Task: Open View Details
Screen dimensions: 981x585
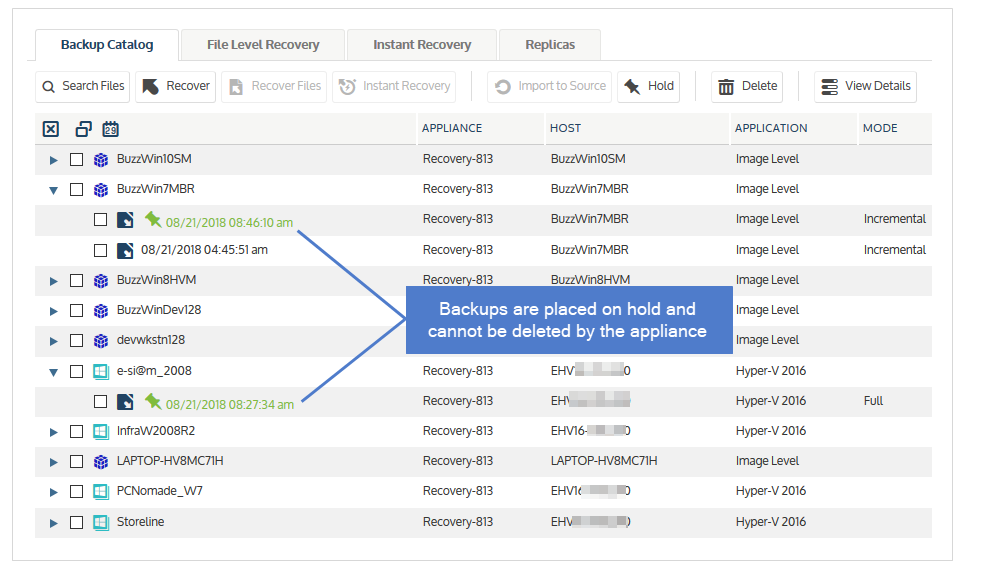Action: pyautogui.click(x=865, y=86)
